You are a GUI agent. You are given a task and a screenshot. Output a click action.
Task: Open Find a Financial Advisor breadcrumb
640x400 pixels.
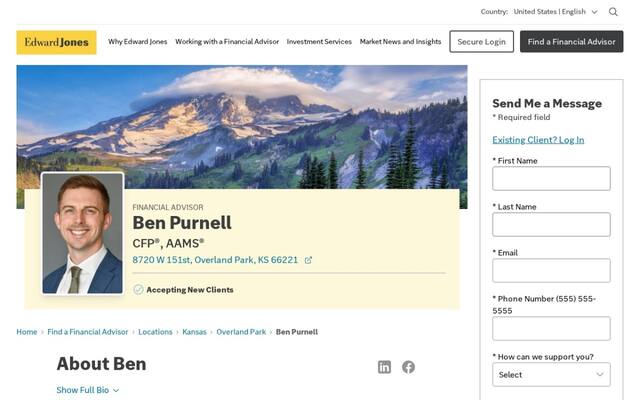[x=88, y=332]
